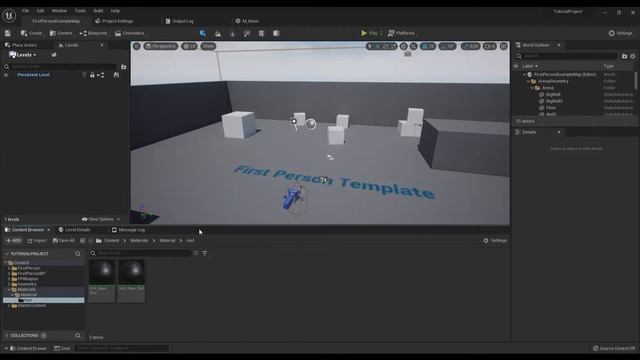Open the Help menu
This screenshot has width=640, height=360.
115,11
